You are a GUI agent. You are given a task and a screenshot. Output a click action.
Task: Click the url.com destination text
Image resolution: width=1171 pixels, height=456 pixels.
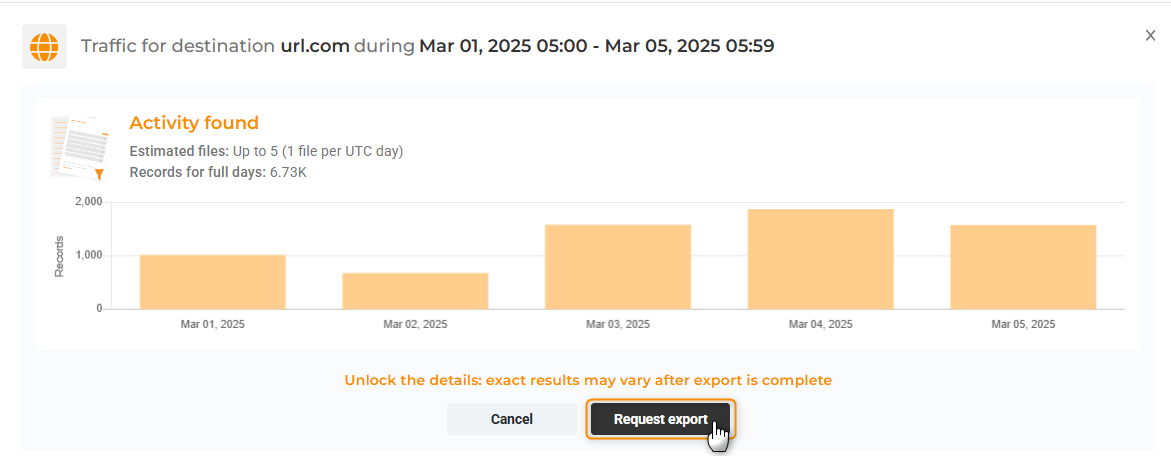pos(315,46)
